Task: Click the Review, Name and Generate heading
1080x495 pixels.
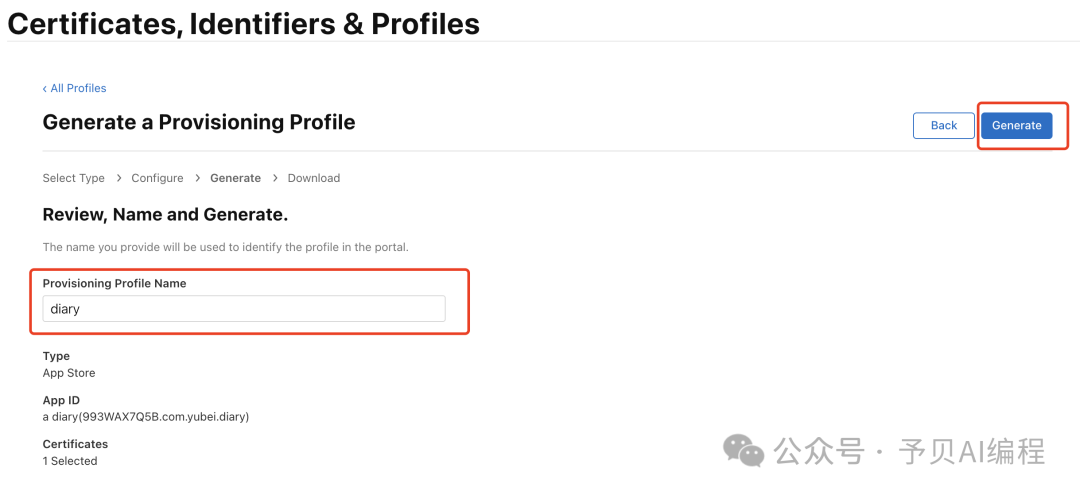Action: click(x=165, y=215)
